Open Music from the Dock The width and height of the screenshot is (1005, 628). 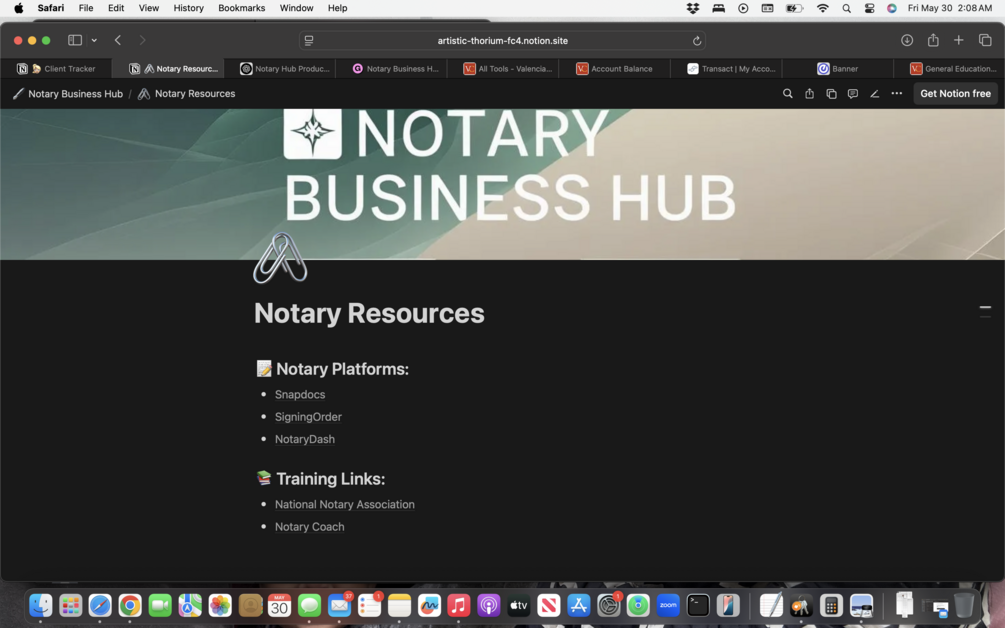459,605
